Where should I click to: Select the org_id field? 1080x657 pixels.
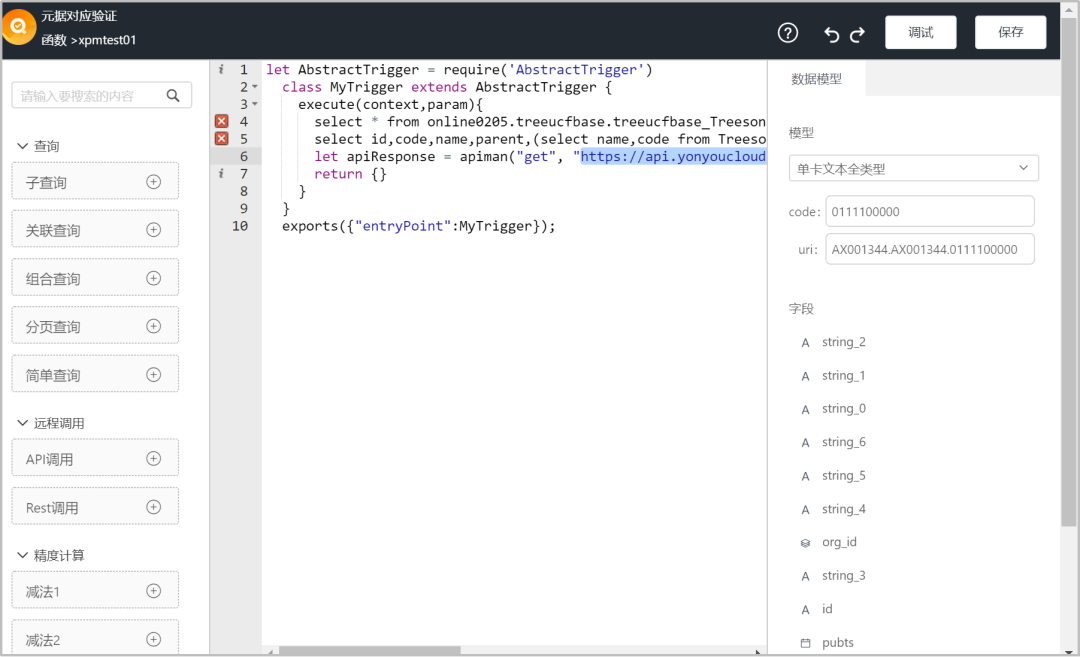click(838, 542)
